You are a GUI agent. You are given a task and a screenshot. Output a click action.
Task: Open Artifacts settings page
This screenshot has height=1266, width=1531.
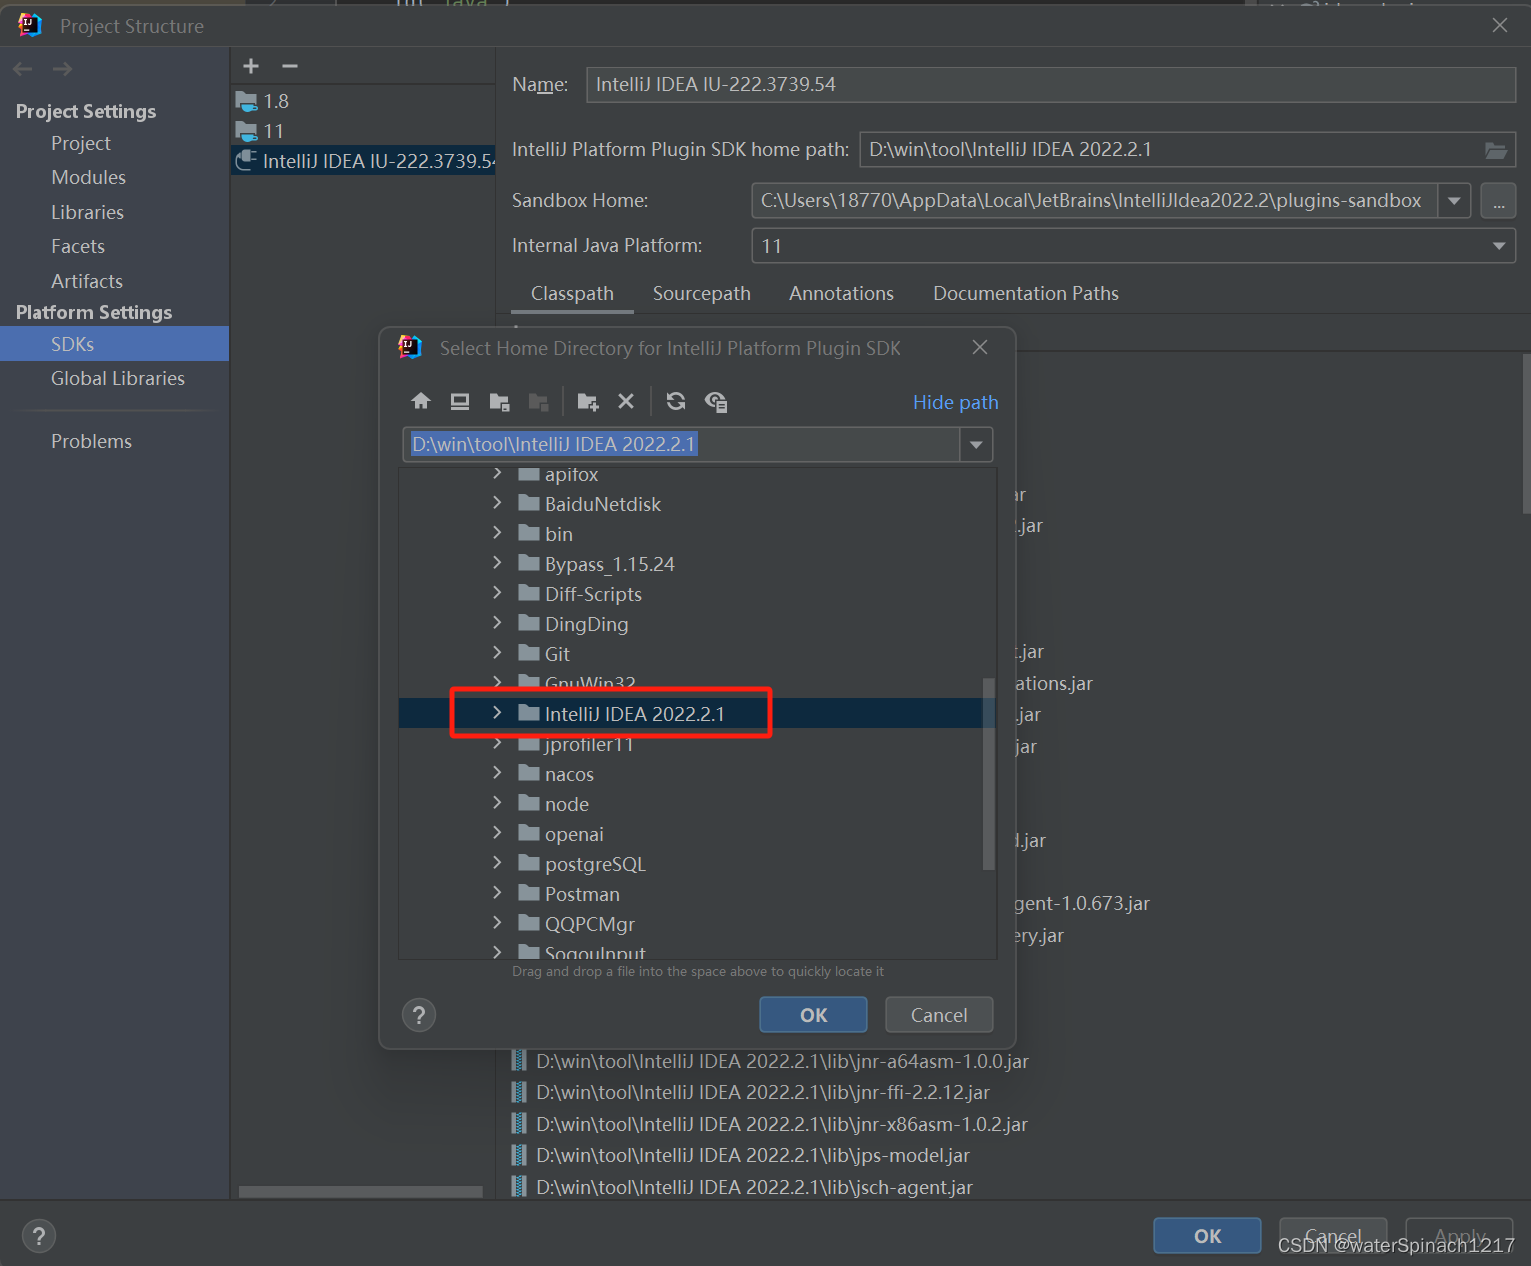point(87,281)
